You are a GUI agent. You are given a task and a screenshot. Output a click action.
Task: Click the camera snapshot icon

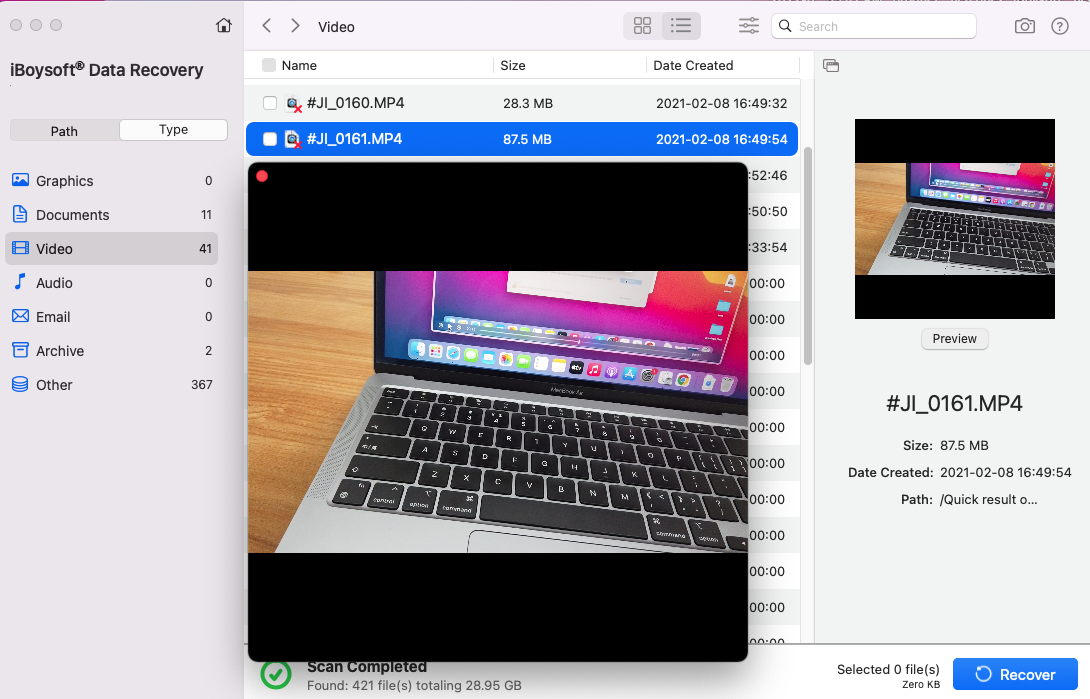coord(1024,26)
